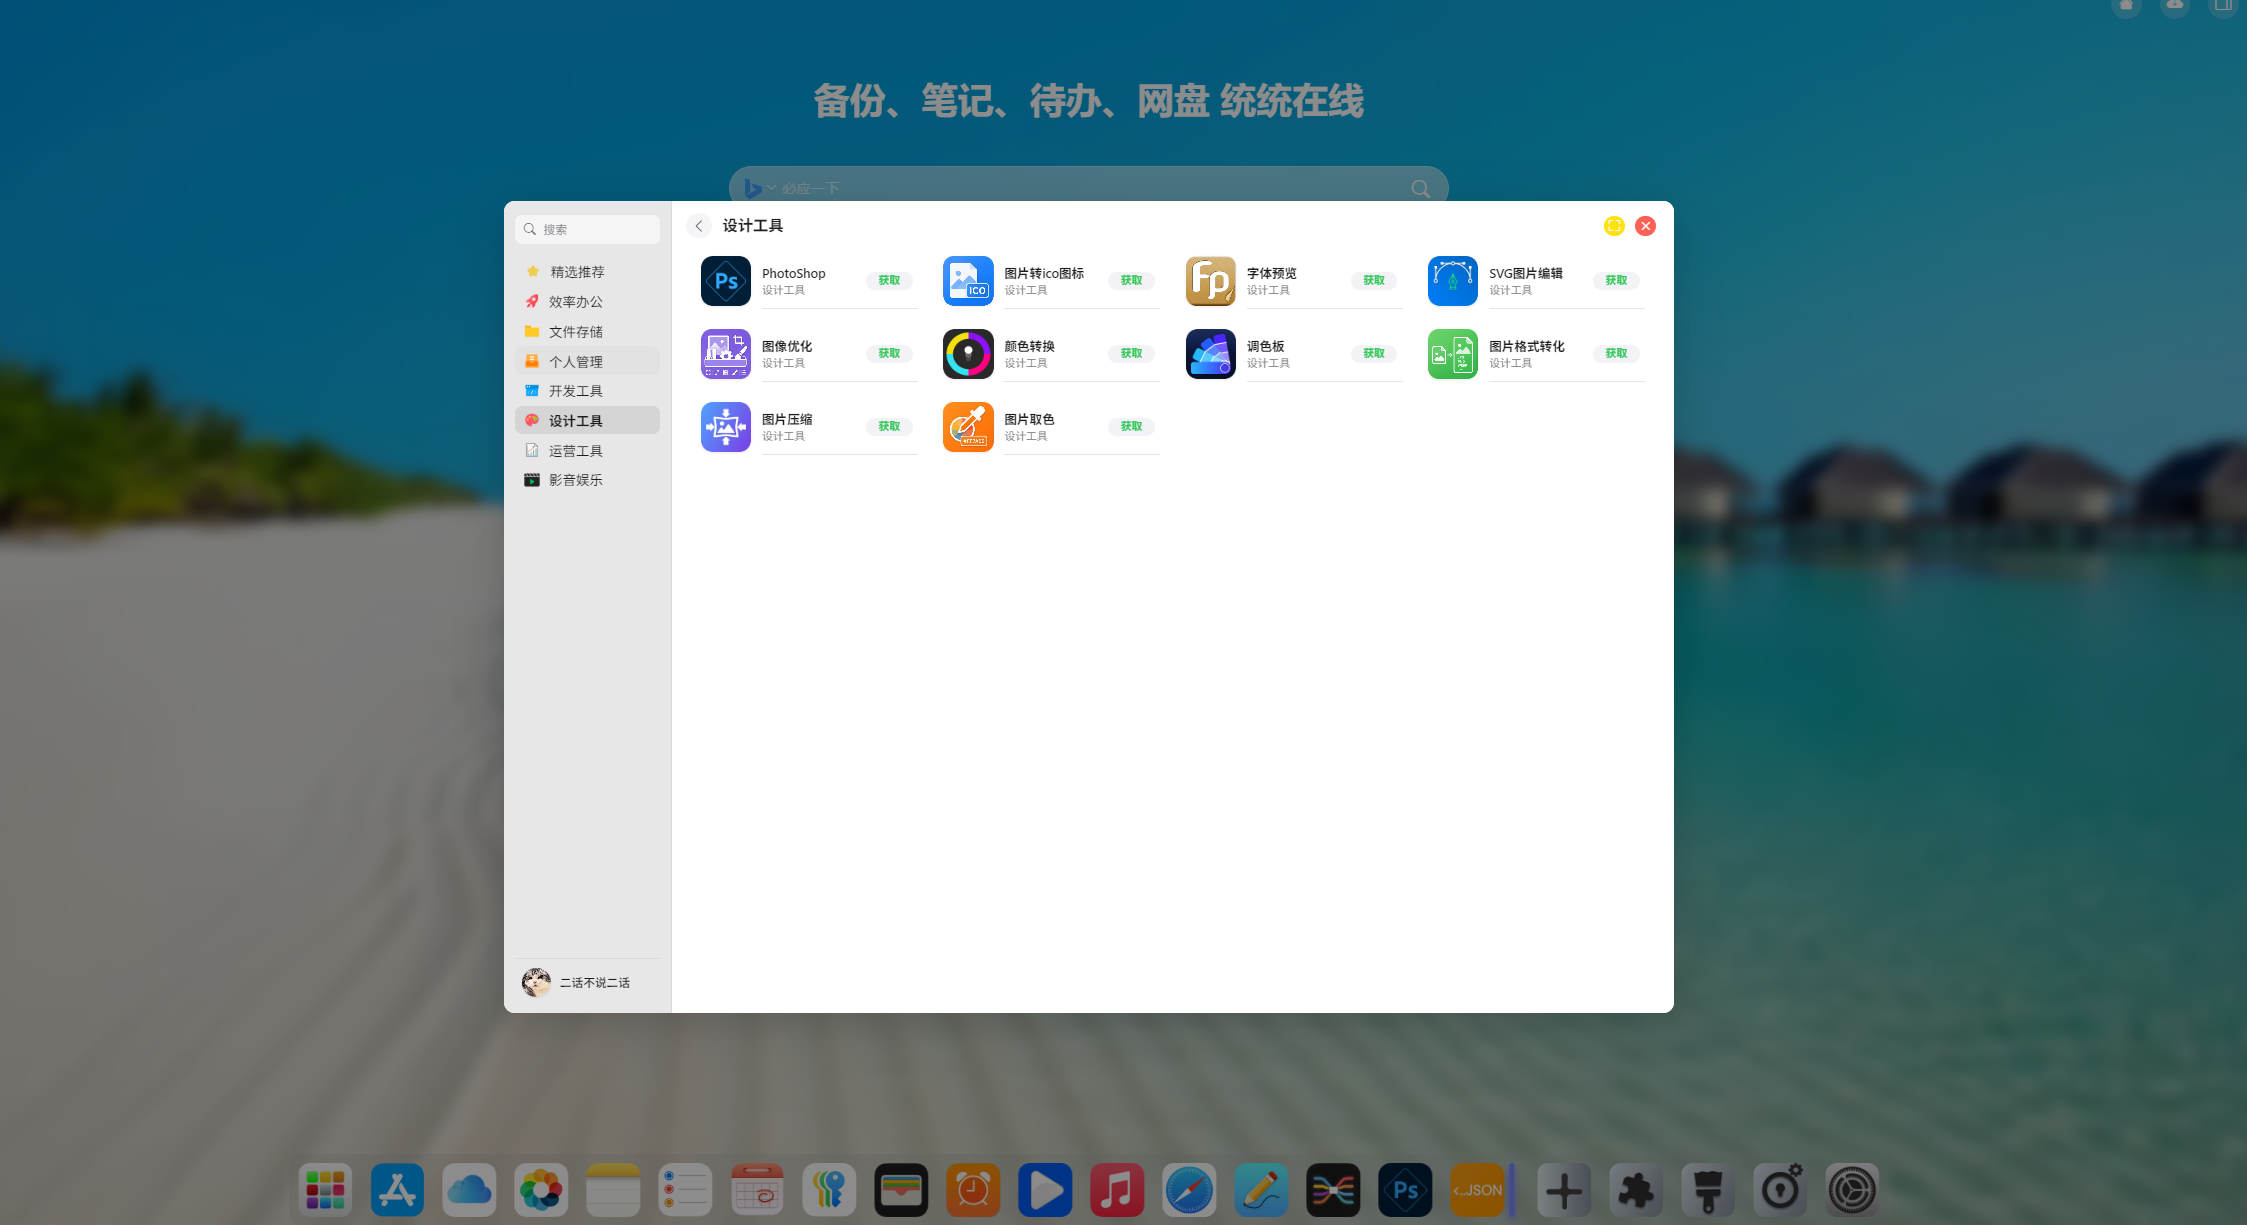Viewport: 2247px width, 1225px height.
Task: Open the colorful mind-map app in the dock
Action: (x=1333, y=1190)
